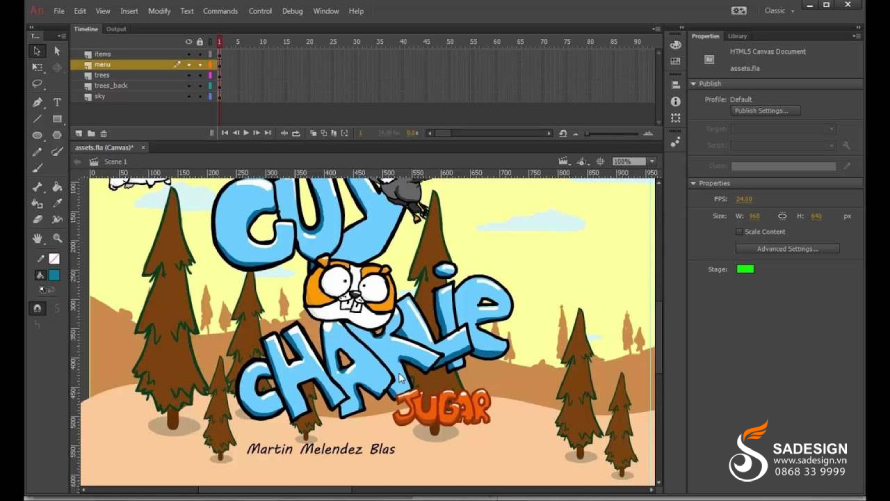Open the Insert menu

coord(129,11)
